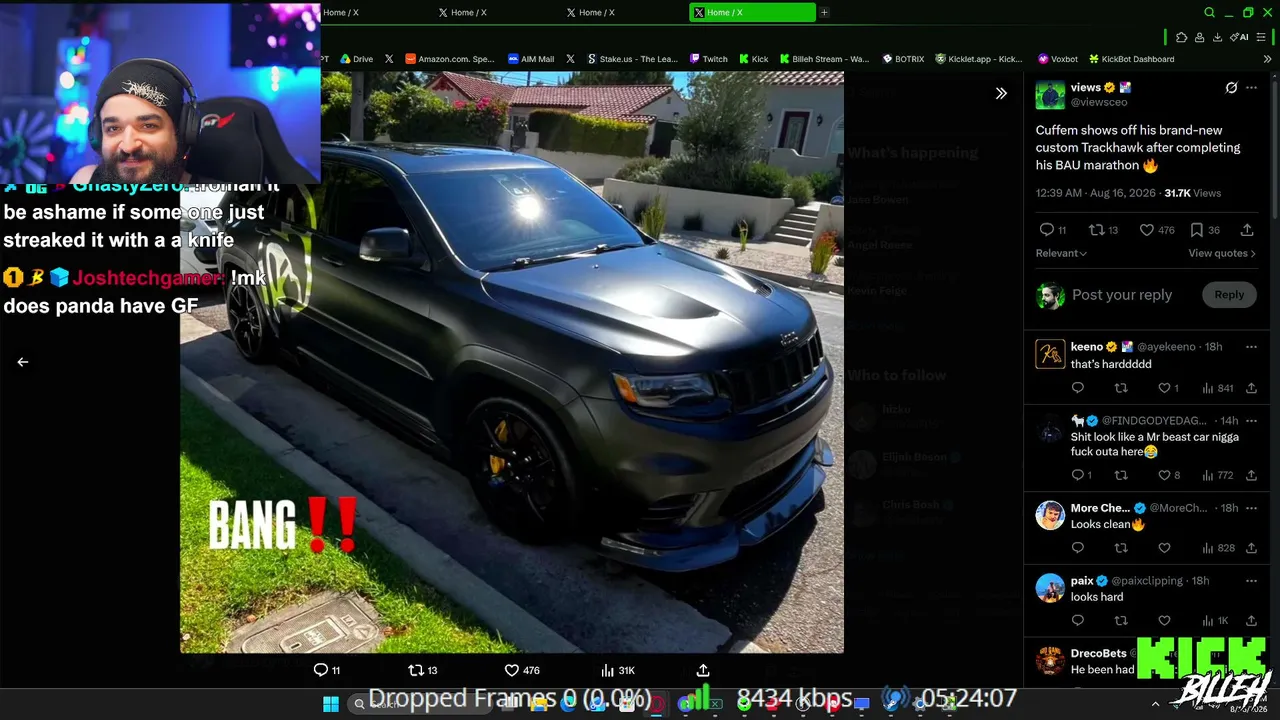Open more options on keeno's reply
Viewport: 1280px width, 720px height.
1251,347
